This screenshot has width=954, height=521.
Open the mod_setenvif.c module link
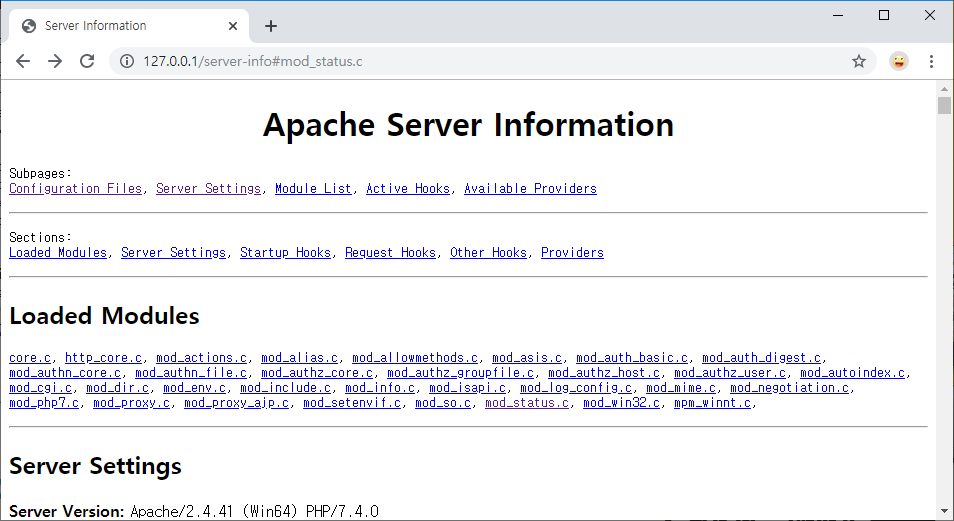[x=352, y=403]
